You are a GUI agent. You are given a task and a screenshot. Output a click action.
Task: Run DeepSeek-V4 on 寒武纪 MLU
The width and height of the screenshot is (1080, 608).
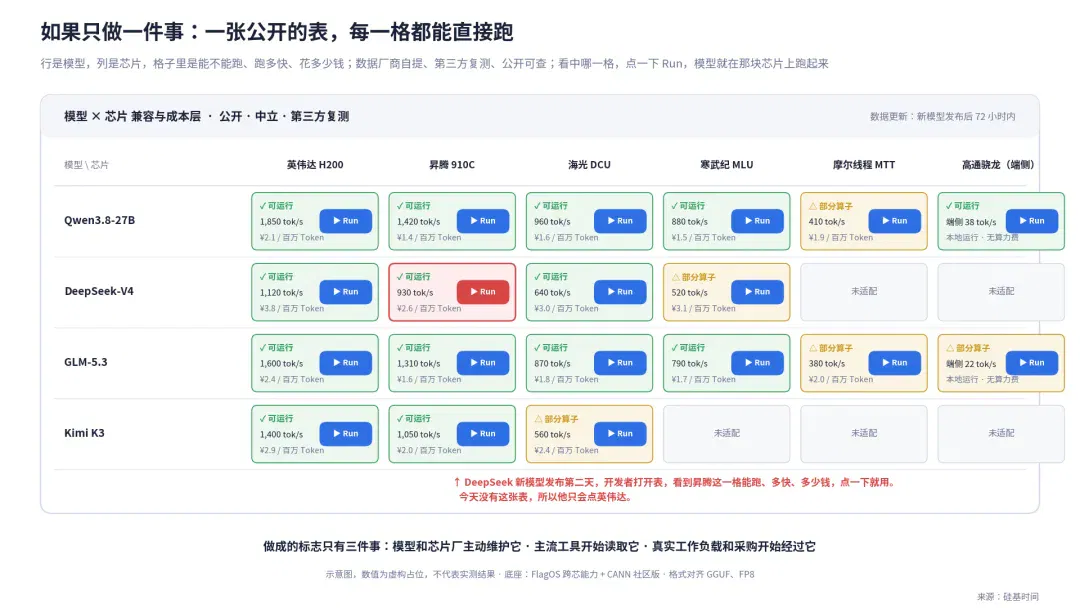coord(757,292)
